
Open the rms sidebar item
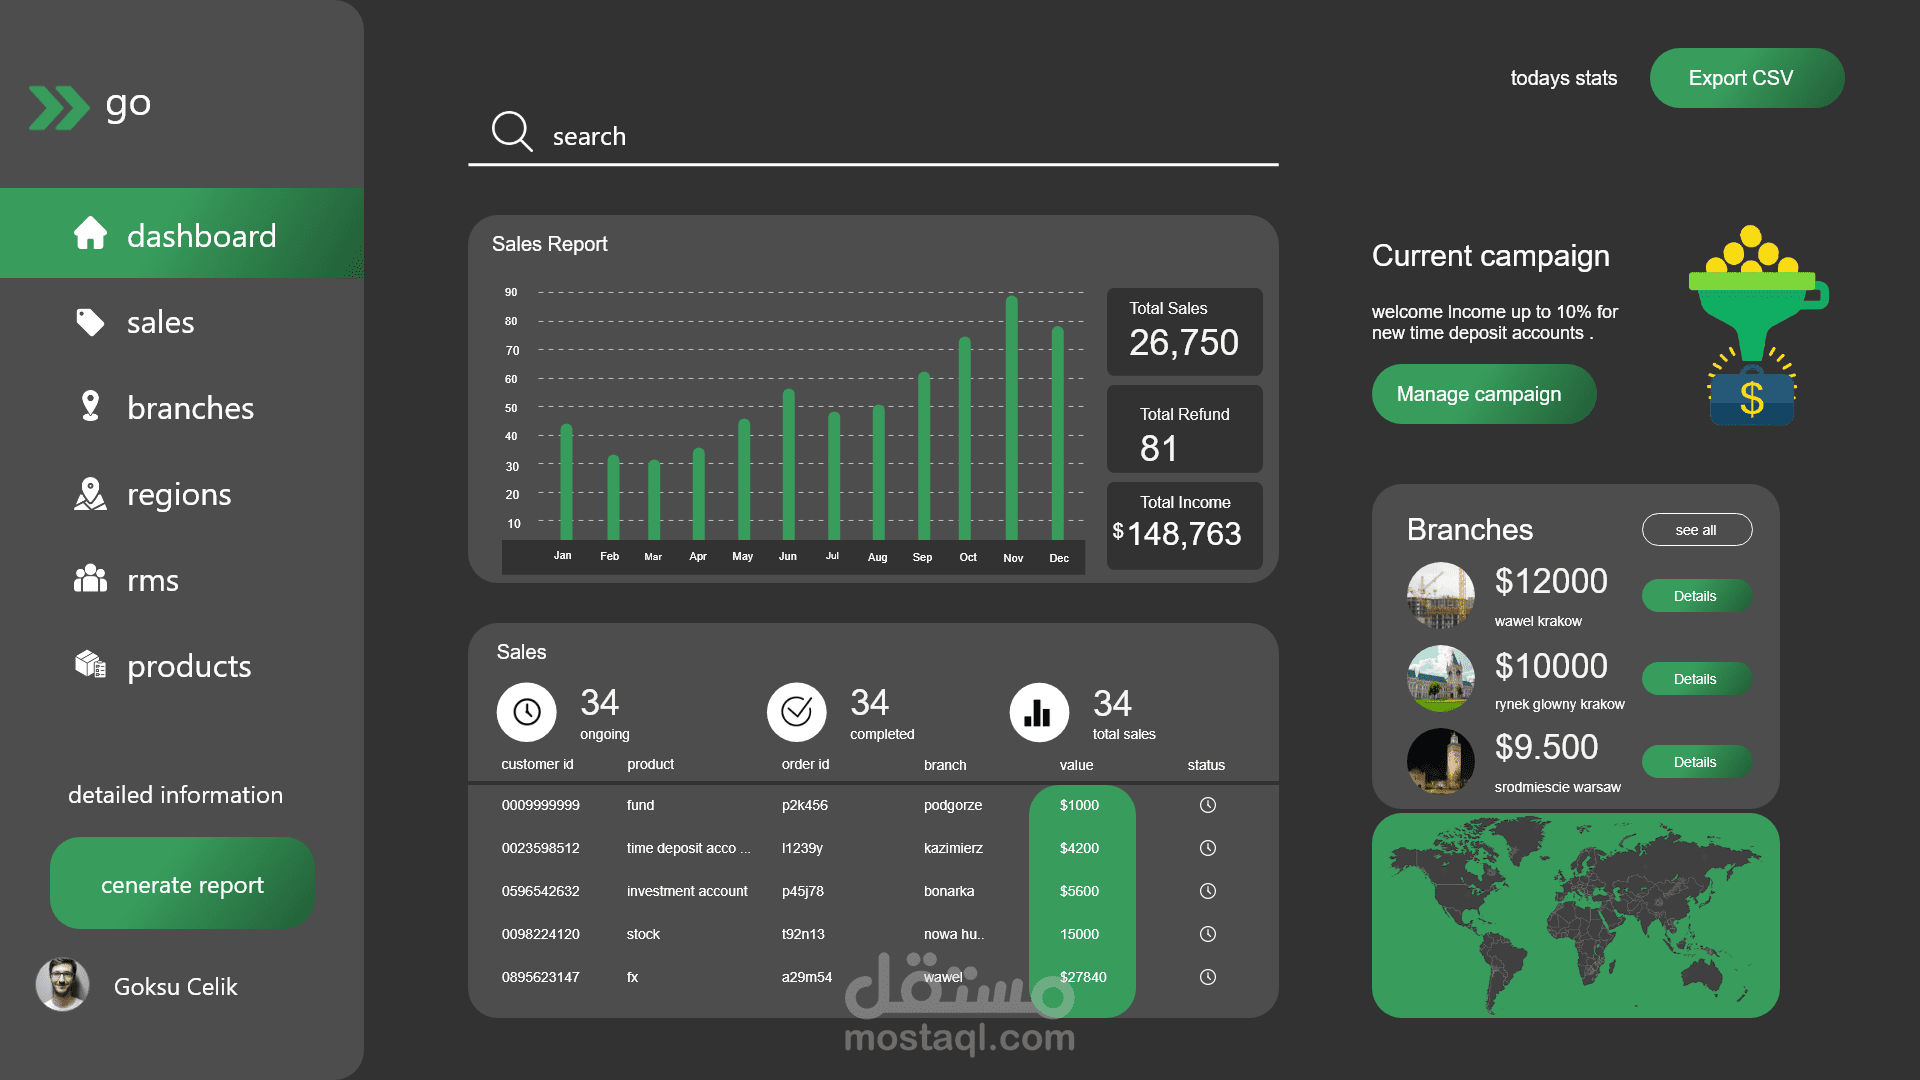point(152,580)
